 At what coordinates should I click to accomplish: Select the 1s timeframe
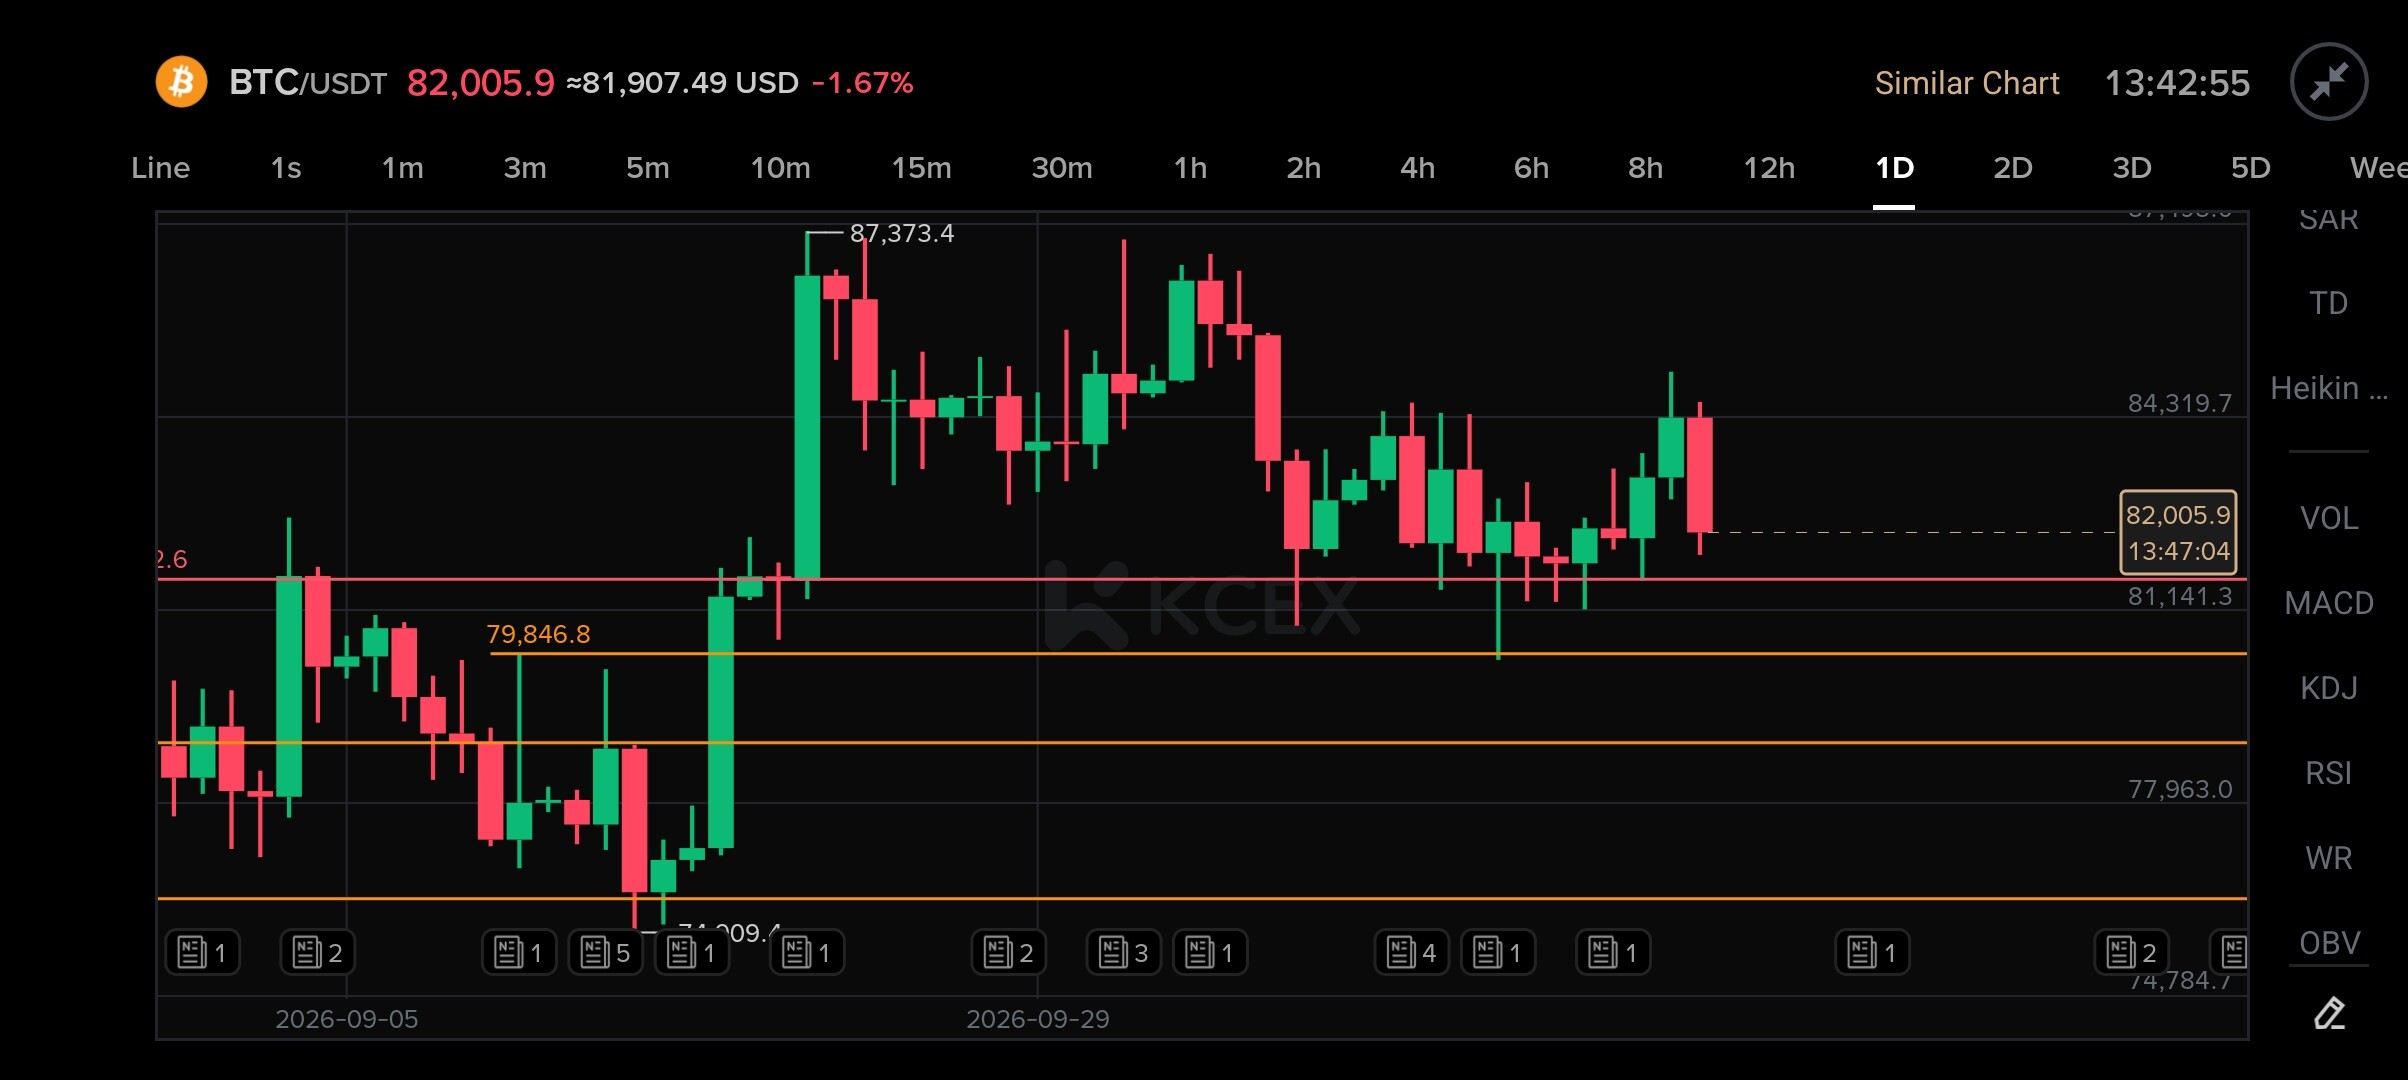(x=286, y=168)
